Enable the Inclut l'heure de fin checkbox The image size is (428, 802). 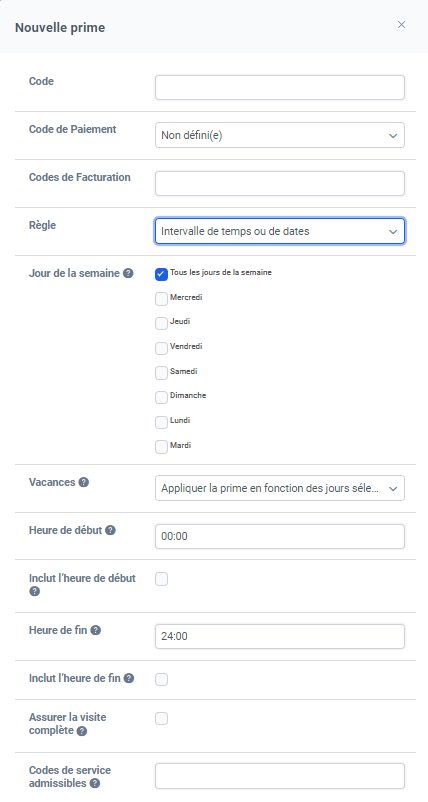click(162, 679)
